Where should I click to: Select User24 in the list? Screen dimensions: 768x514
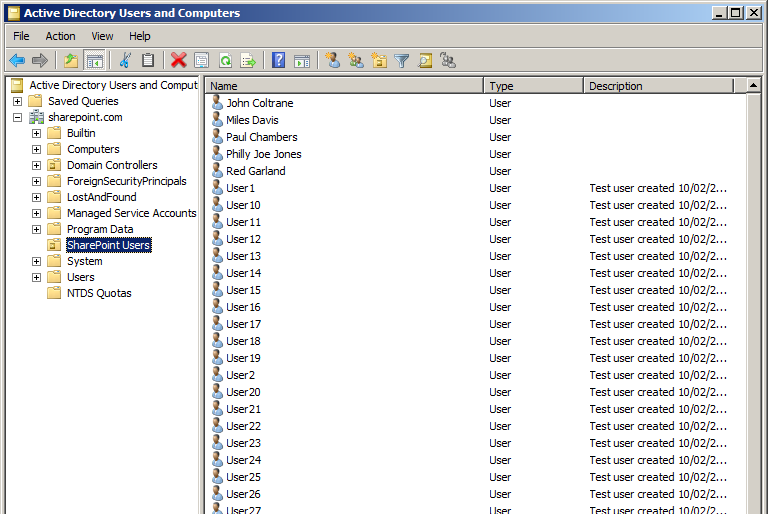point(243,460)
